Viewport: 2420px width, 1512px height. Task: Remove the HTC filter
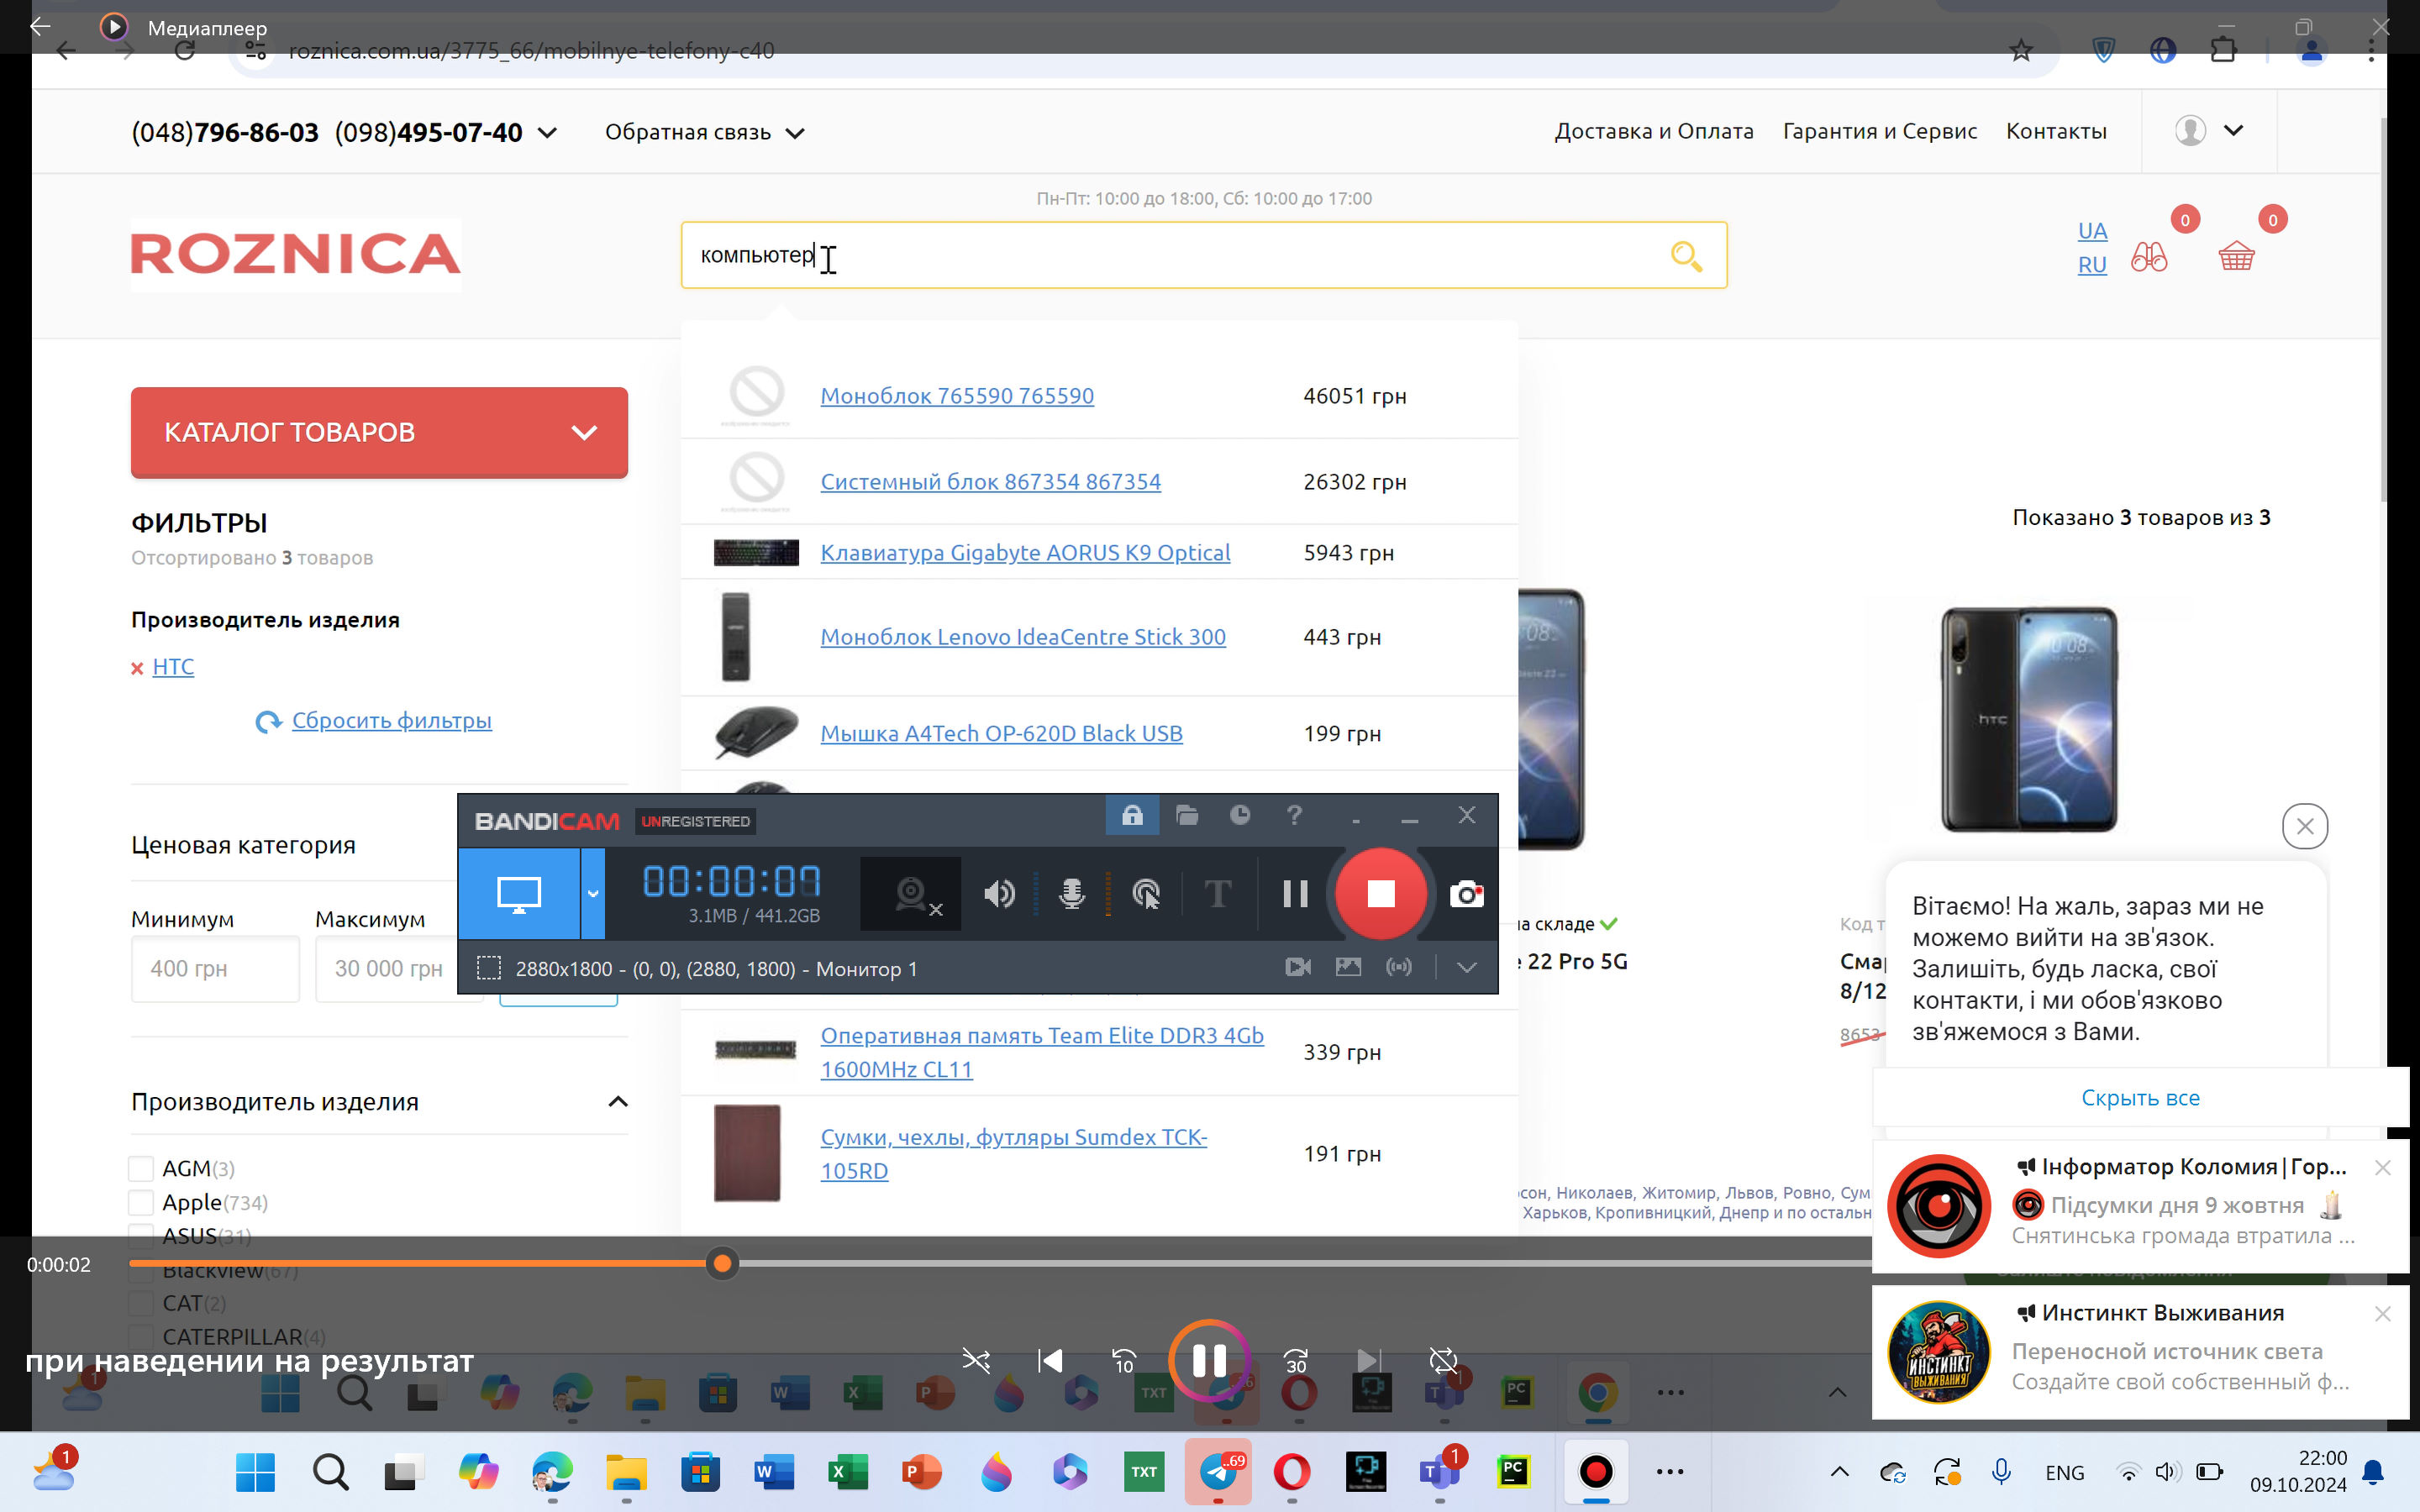click(137, 668)
